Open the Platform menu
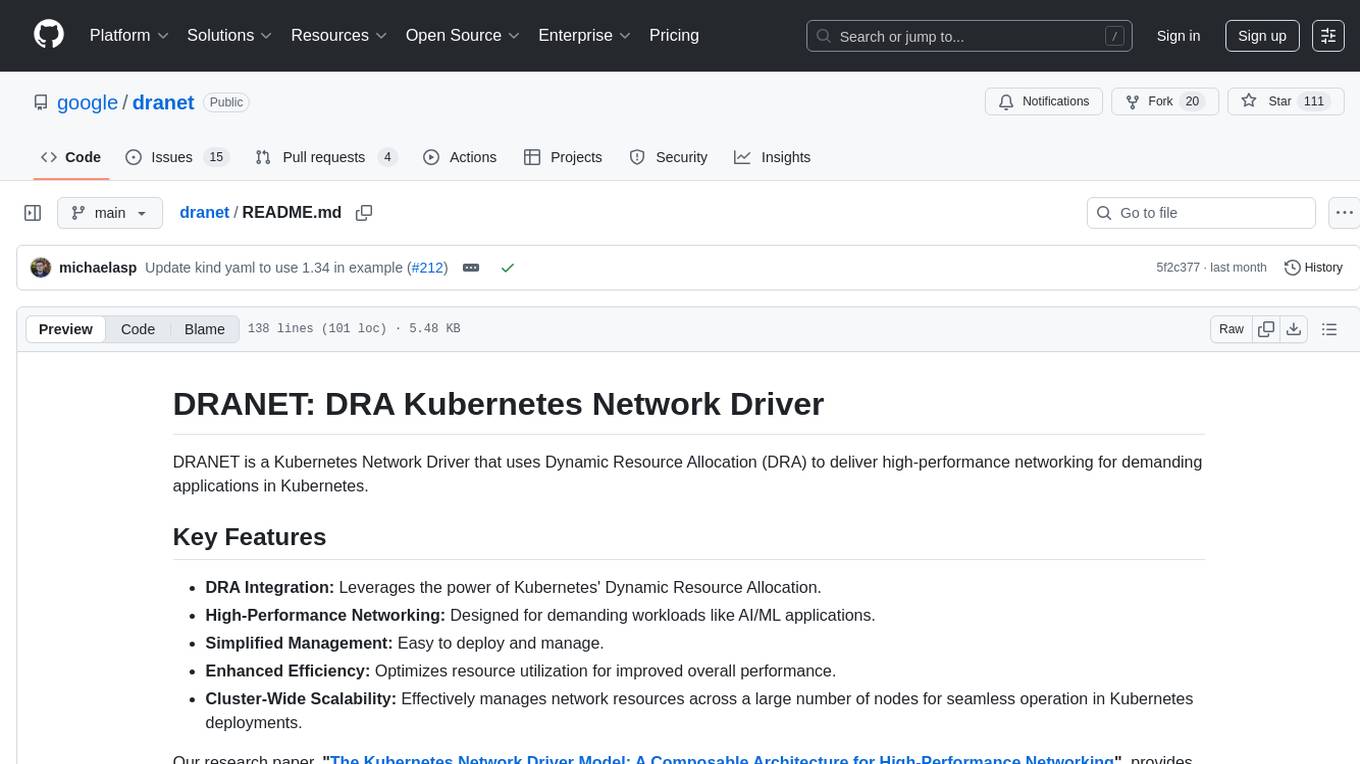This screenshot has height=764, width=1360. pos(129,35)
